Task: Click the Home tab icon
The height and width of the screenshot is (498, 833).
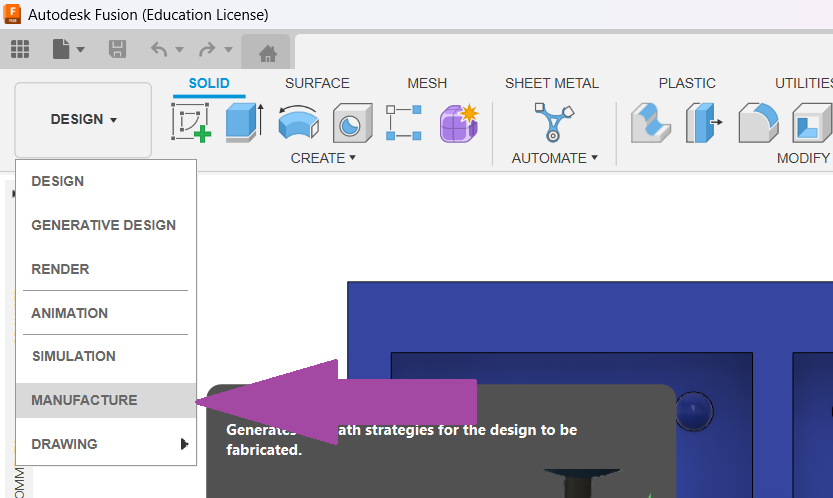Action: click(266, 52)
